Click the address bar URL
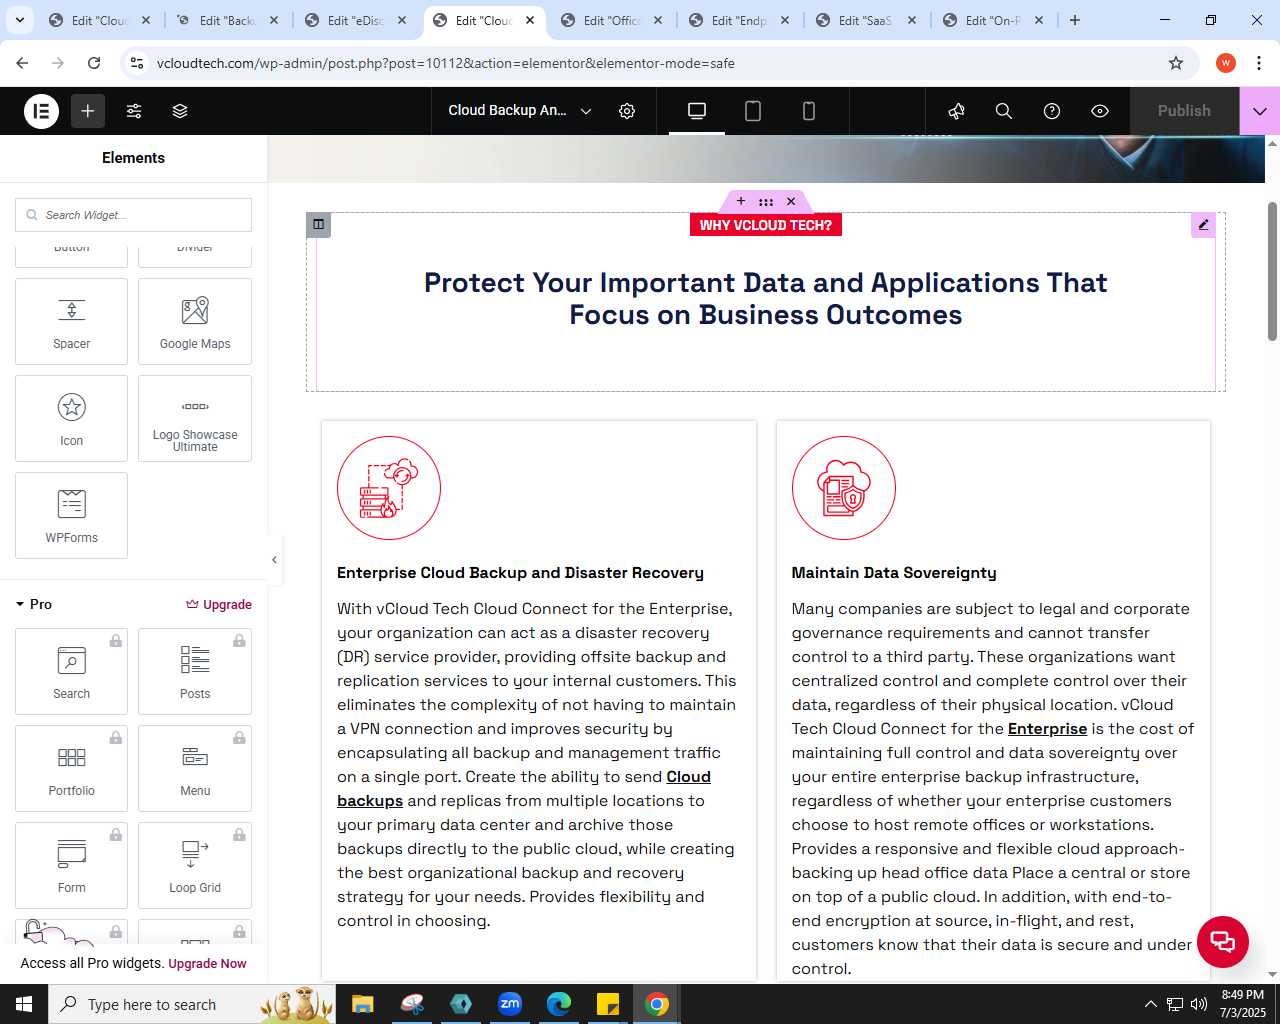Image resolution: width=1280 pixels, height=1024 pixels. [x=446, y=63]
